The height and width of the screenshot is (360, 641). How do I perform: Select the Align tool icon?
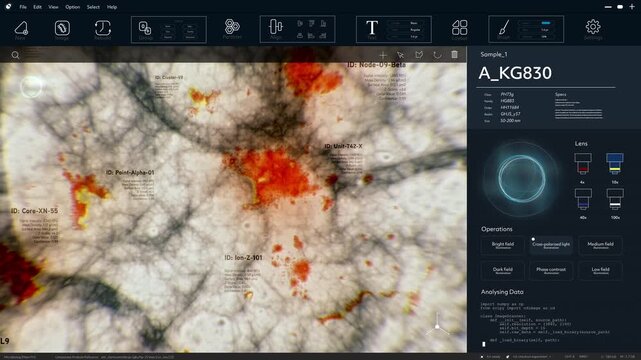click(x=276, y=27)
